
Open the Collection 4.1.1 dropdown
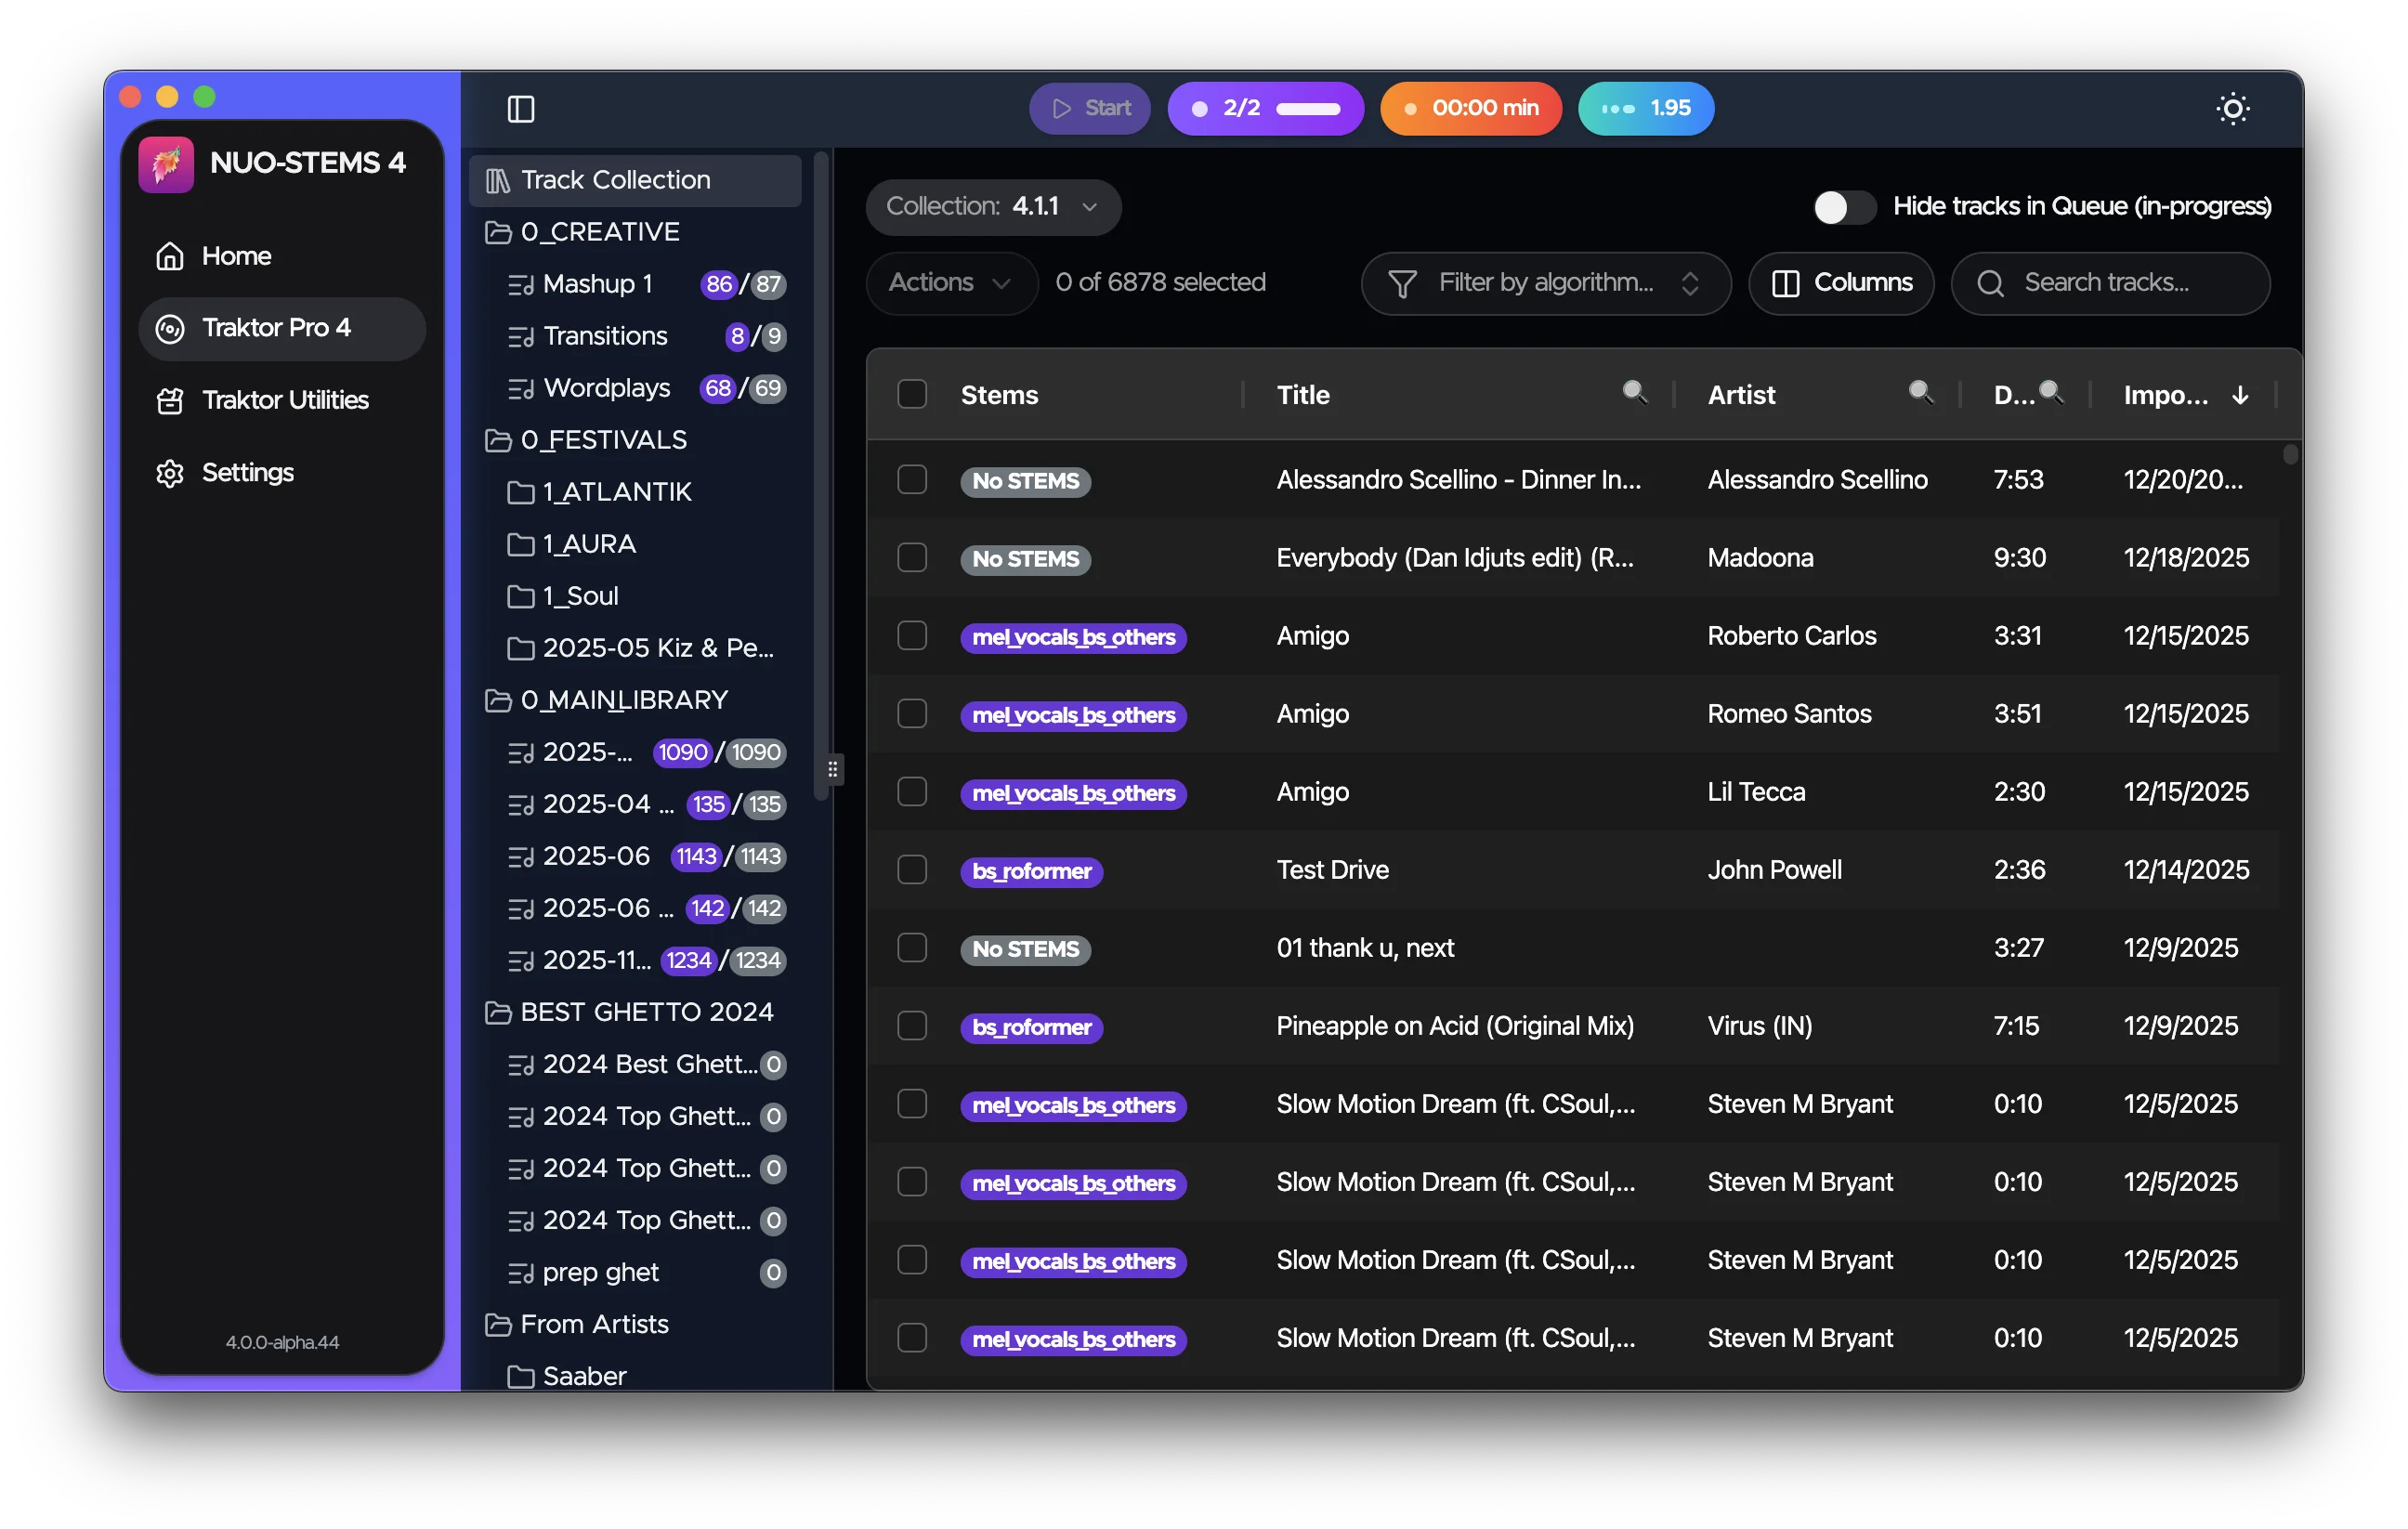[x=993, y=207]
